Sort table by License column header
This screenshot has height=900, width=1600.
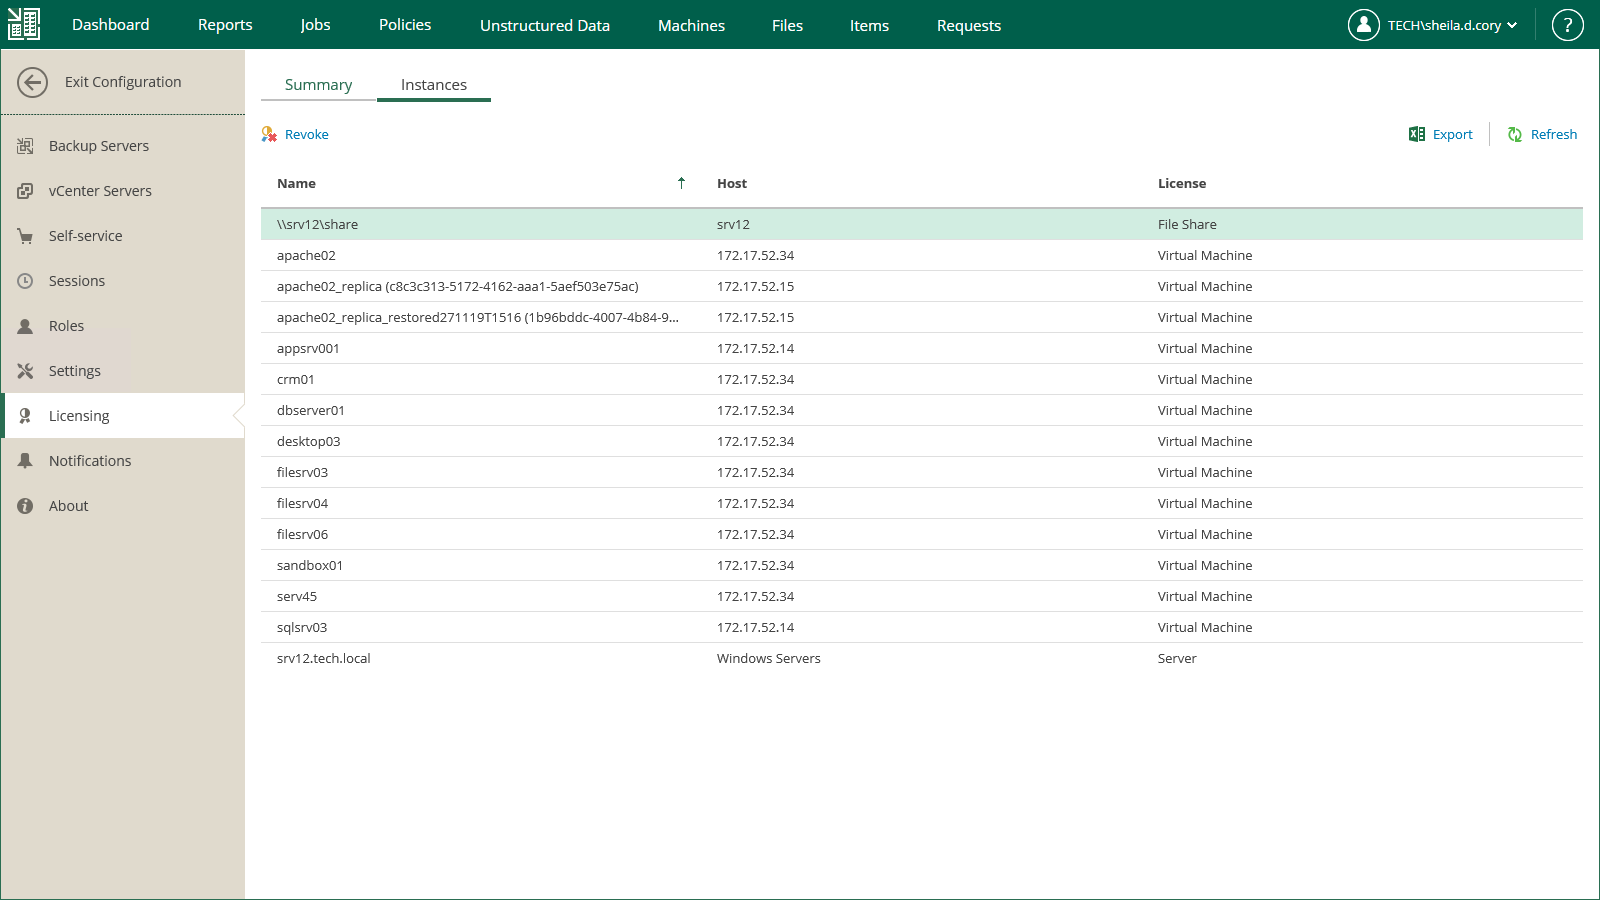coord(1182,183)
